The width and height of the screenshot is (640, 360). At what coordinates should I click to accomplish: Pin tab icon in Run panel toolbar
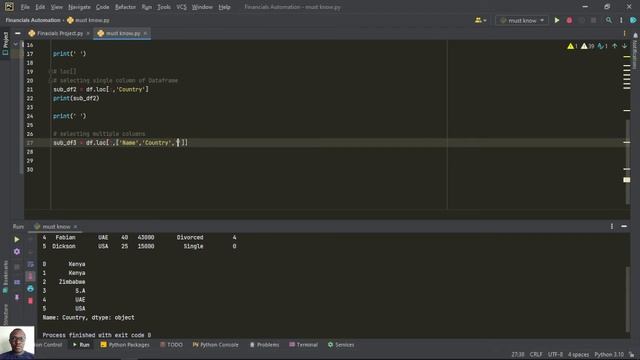(17, 297)
